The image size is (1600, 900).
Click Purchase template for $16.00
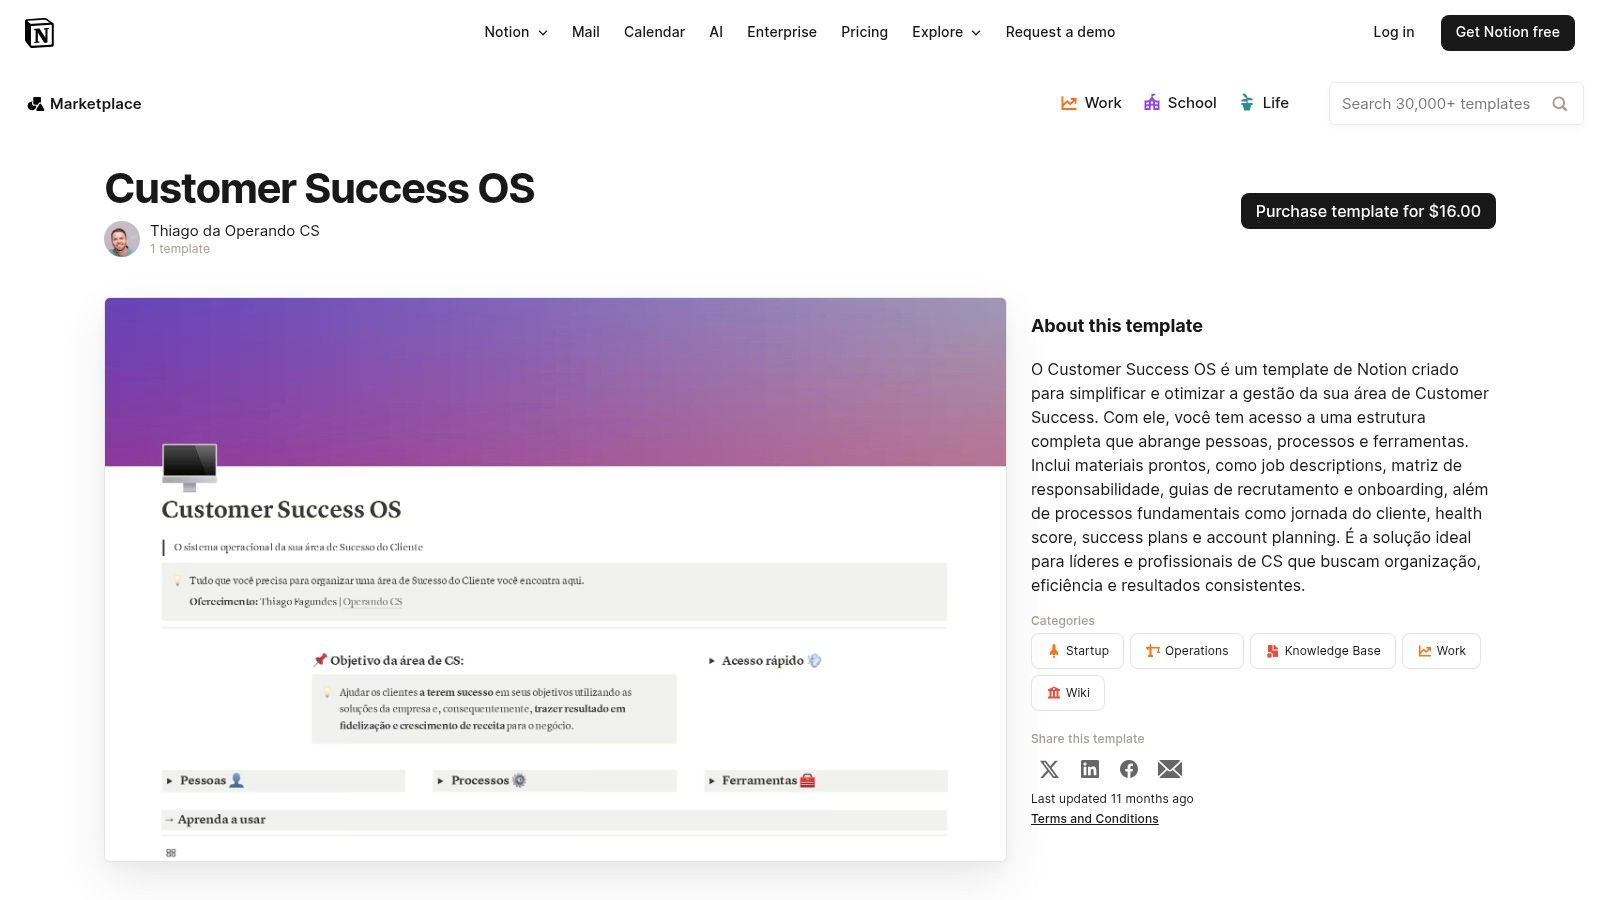tap(1368, 211)
